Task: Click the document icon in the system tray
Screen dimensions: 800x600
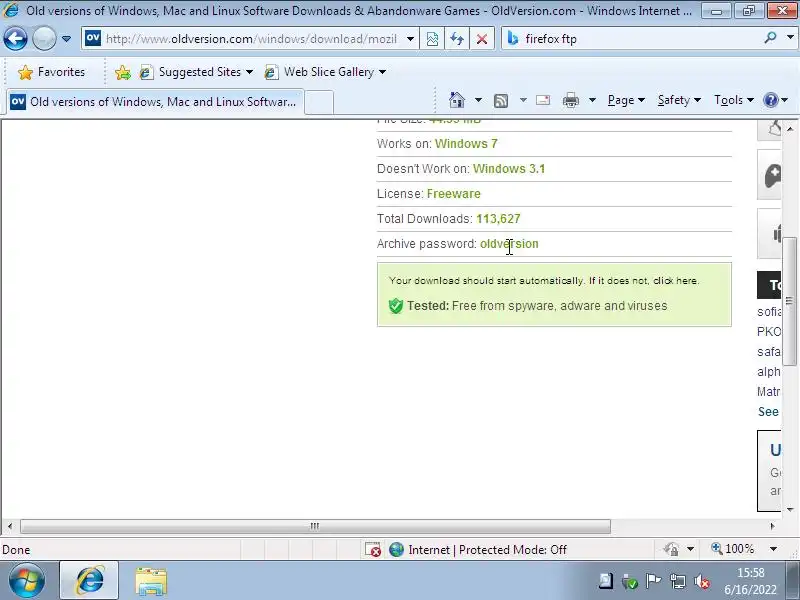Action: pyautogui.click(x=605, y=581)
